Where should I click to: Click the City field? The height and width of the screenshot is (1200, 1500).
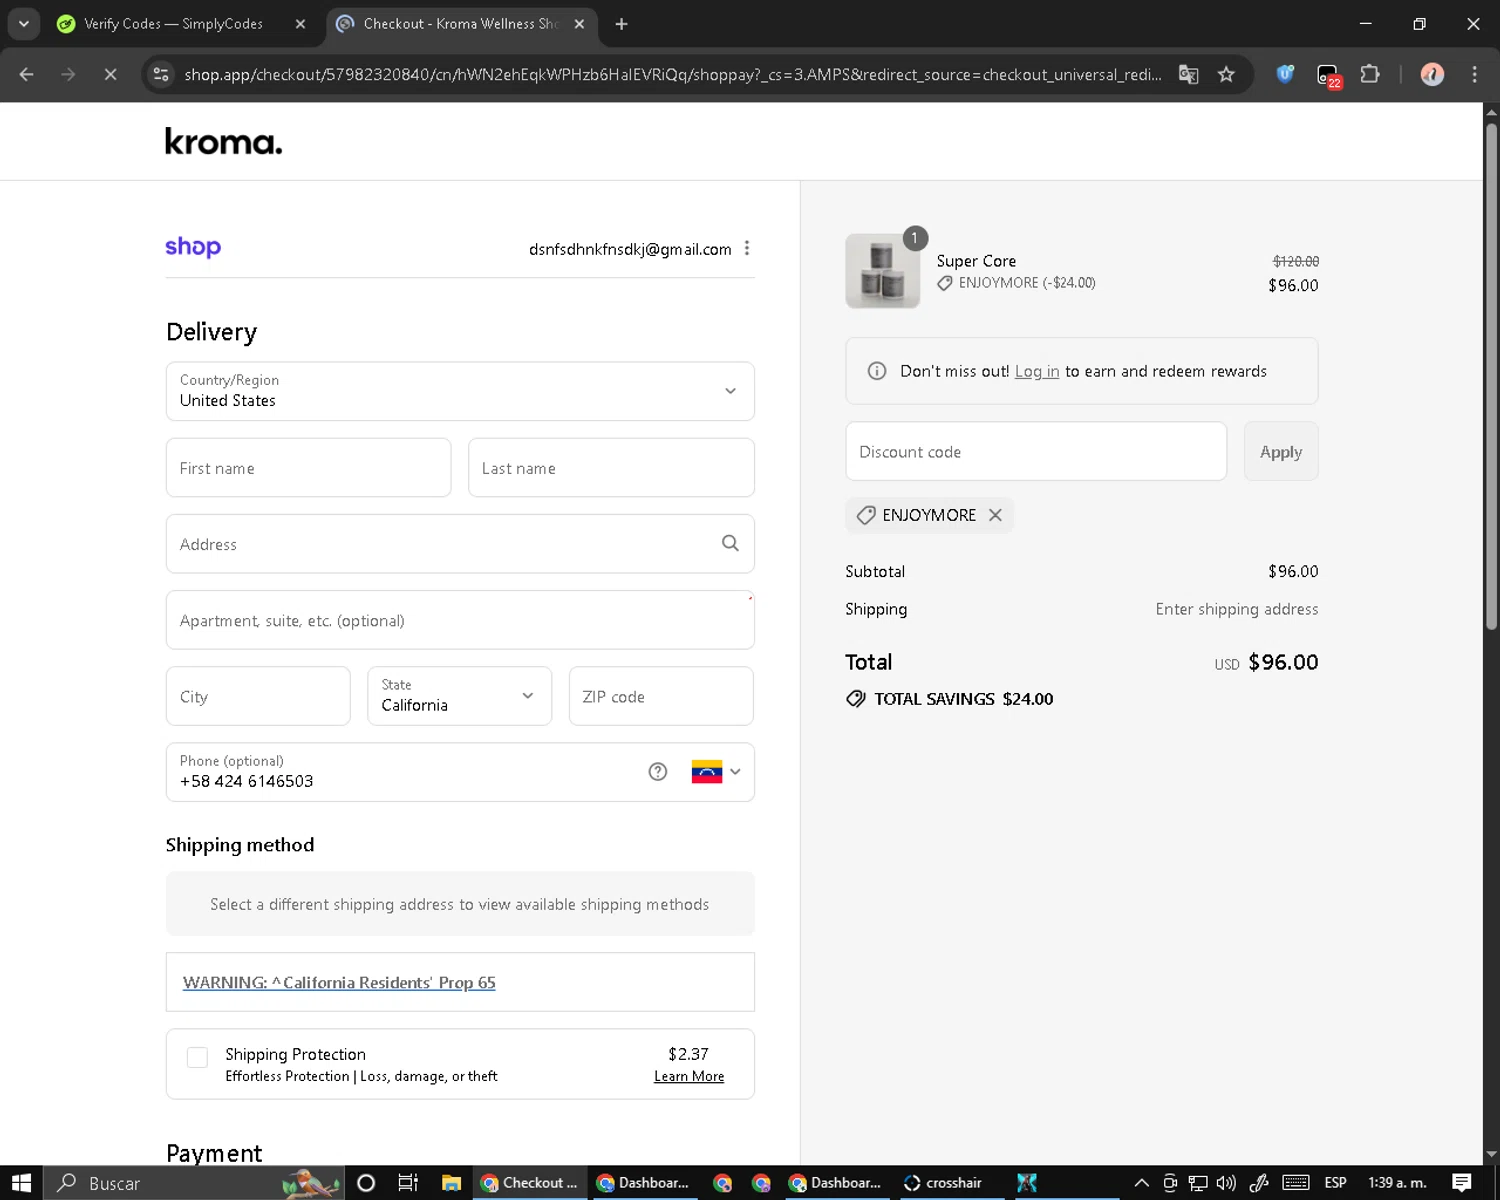coord(258,696)
